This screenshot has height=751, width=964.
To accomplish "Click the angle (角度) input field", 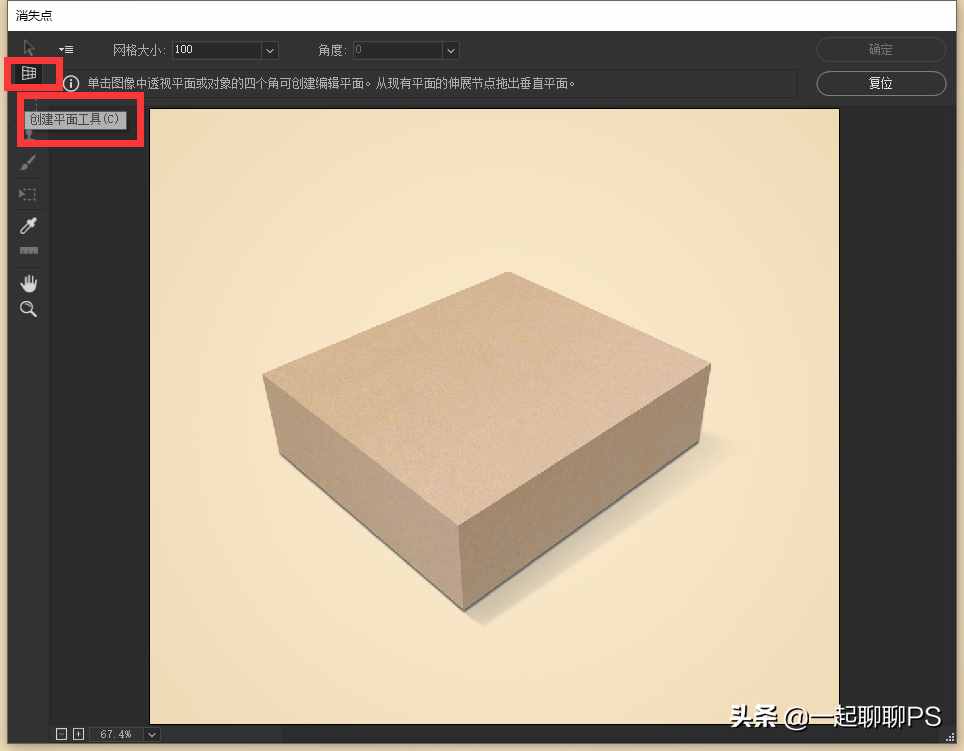I will coord(398,50).
